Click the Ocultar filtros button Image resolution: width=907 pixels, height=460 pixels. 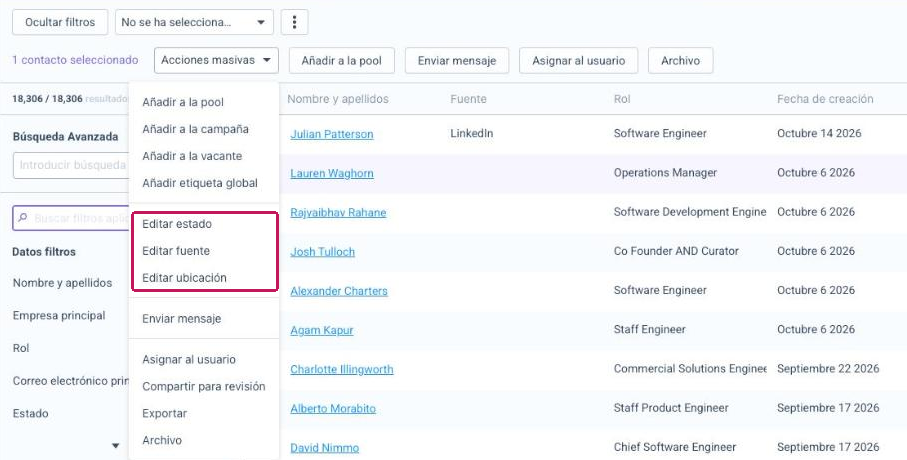click(60, 23)
